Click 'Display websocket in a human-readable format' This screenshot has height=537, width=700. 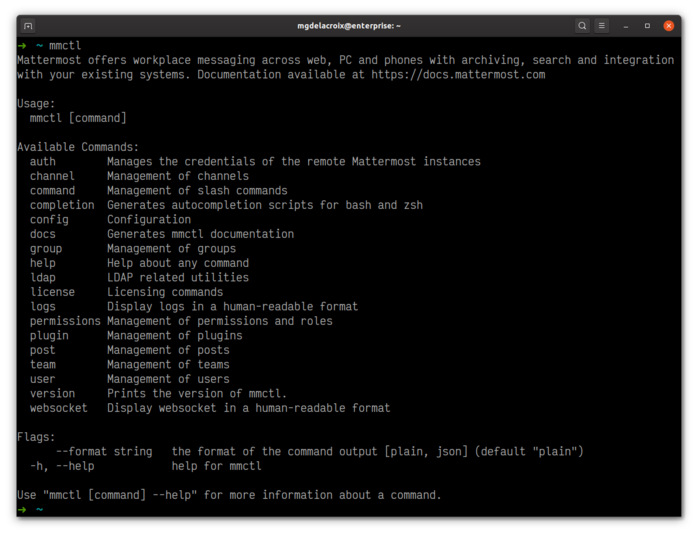click(249, 408)
